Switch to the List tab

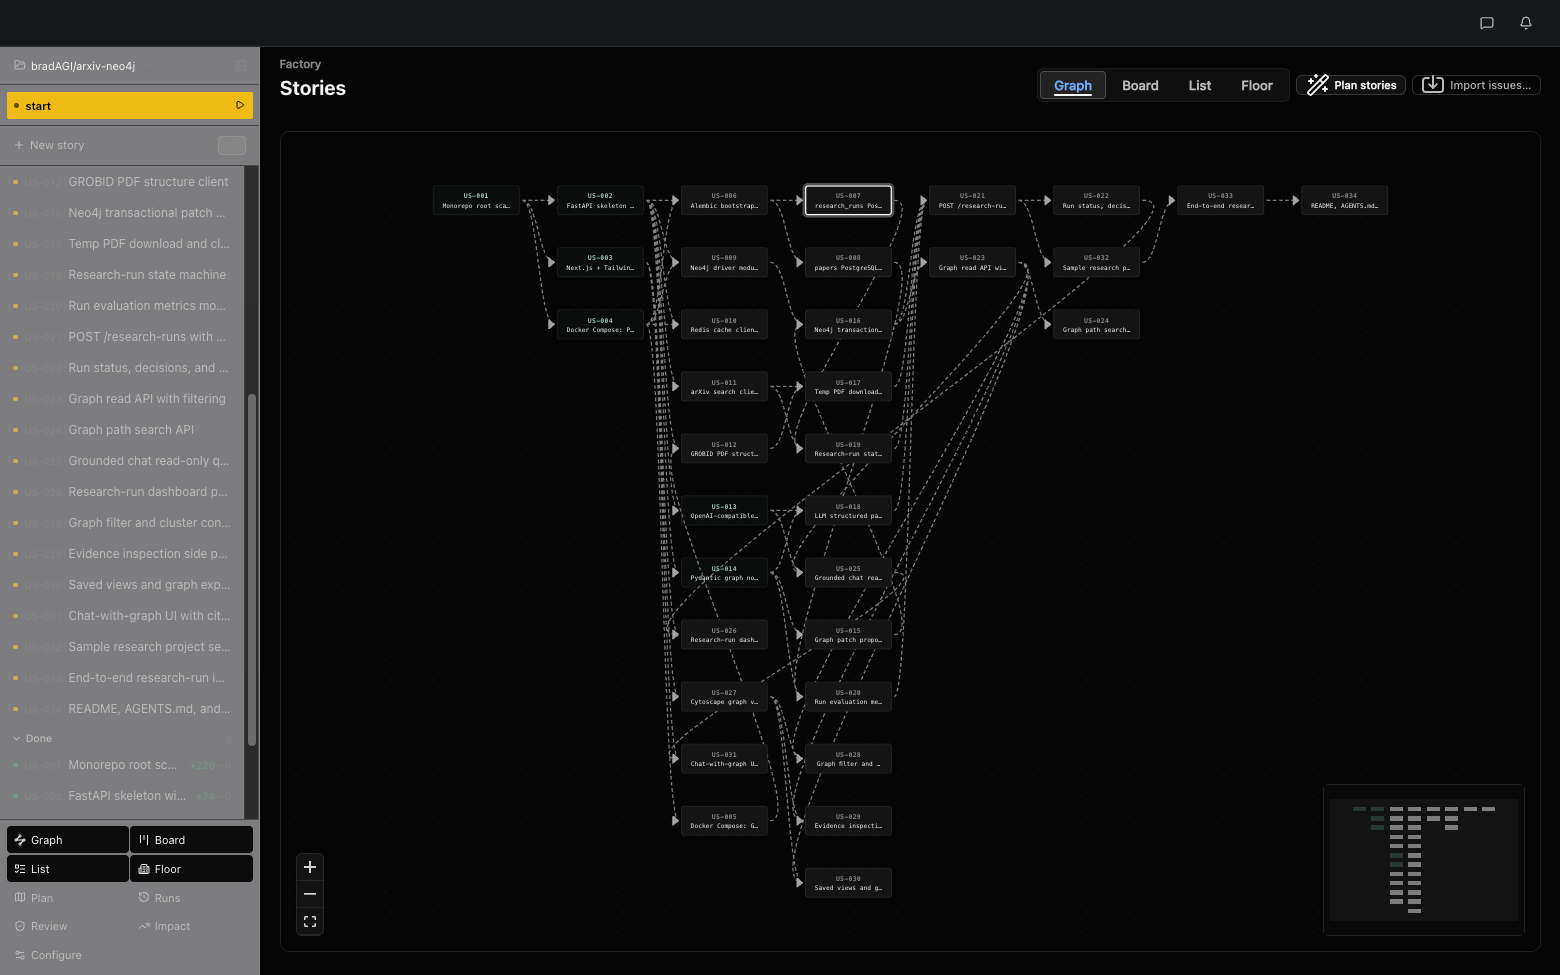tap(1200, 85)
